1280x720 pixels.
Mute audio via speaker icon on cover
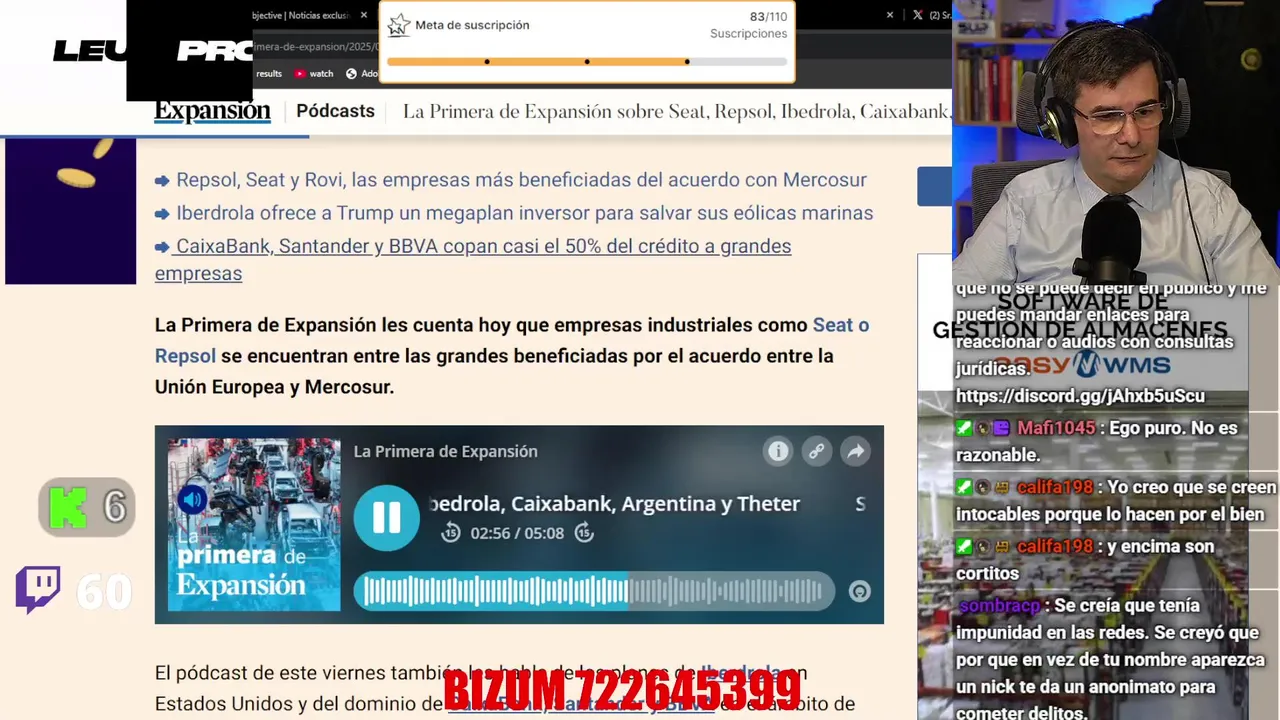[192, 499]
